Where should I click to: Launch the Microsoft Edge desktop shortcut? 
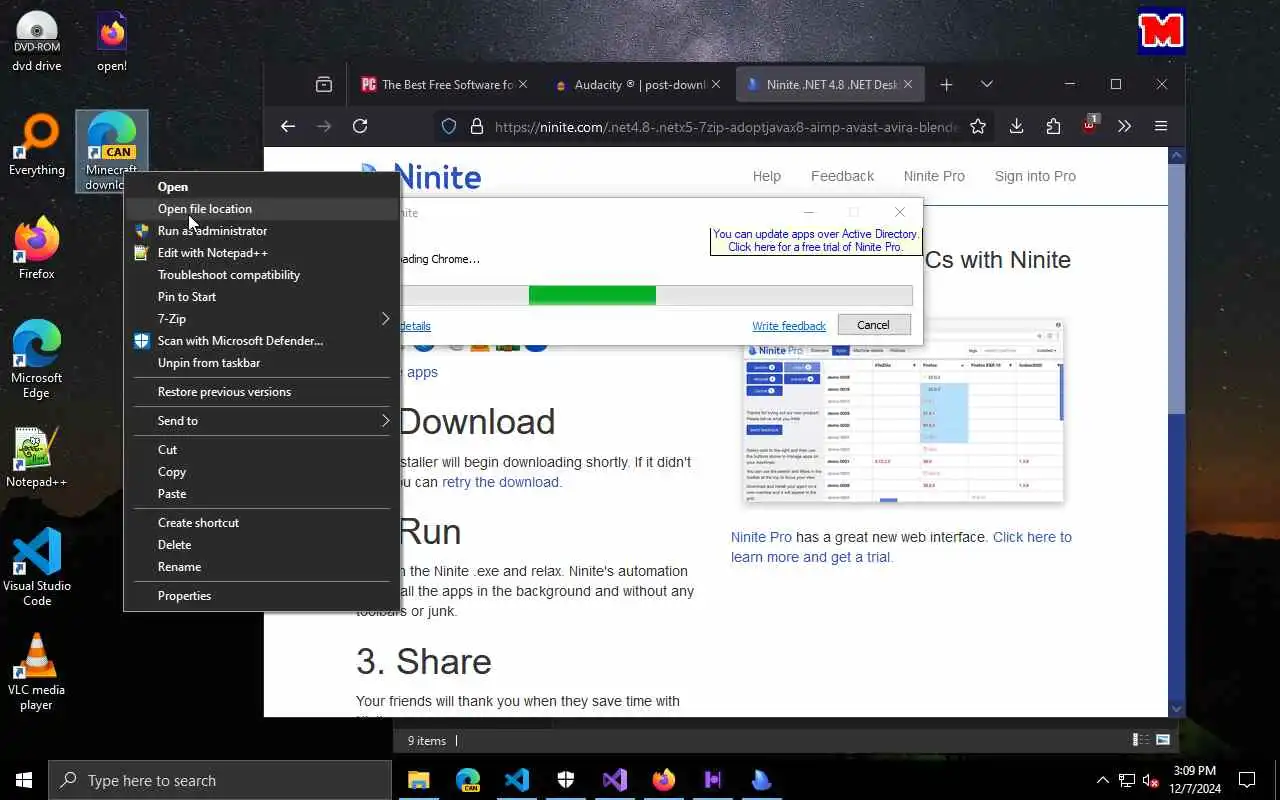[37, 360]
